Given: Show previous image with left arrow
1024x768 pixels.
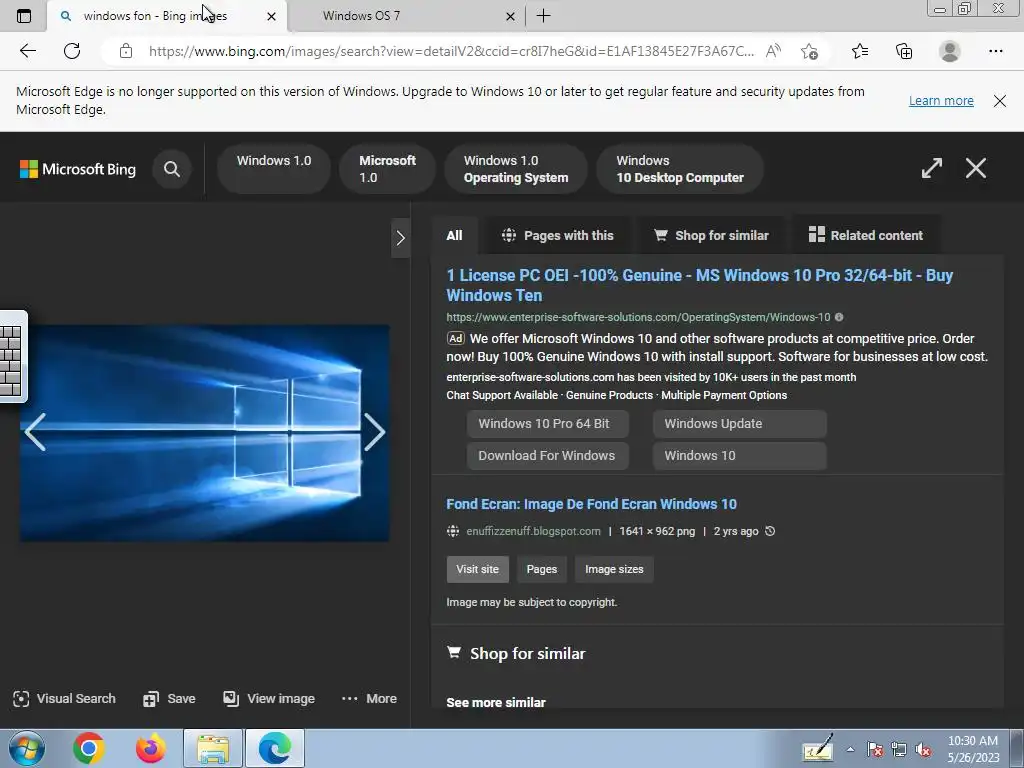Looking at the screenshot, I should click(35, 432).
